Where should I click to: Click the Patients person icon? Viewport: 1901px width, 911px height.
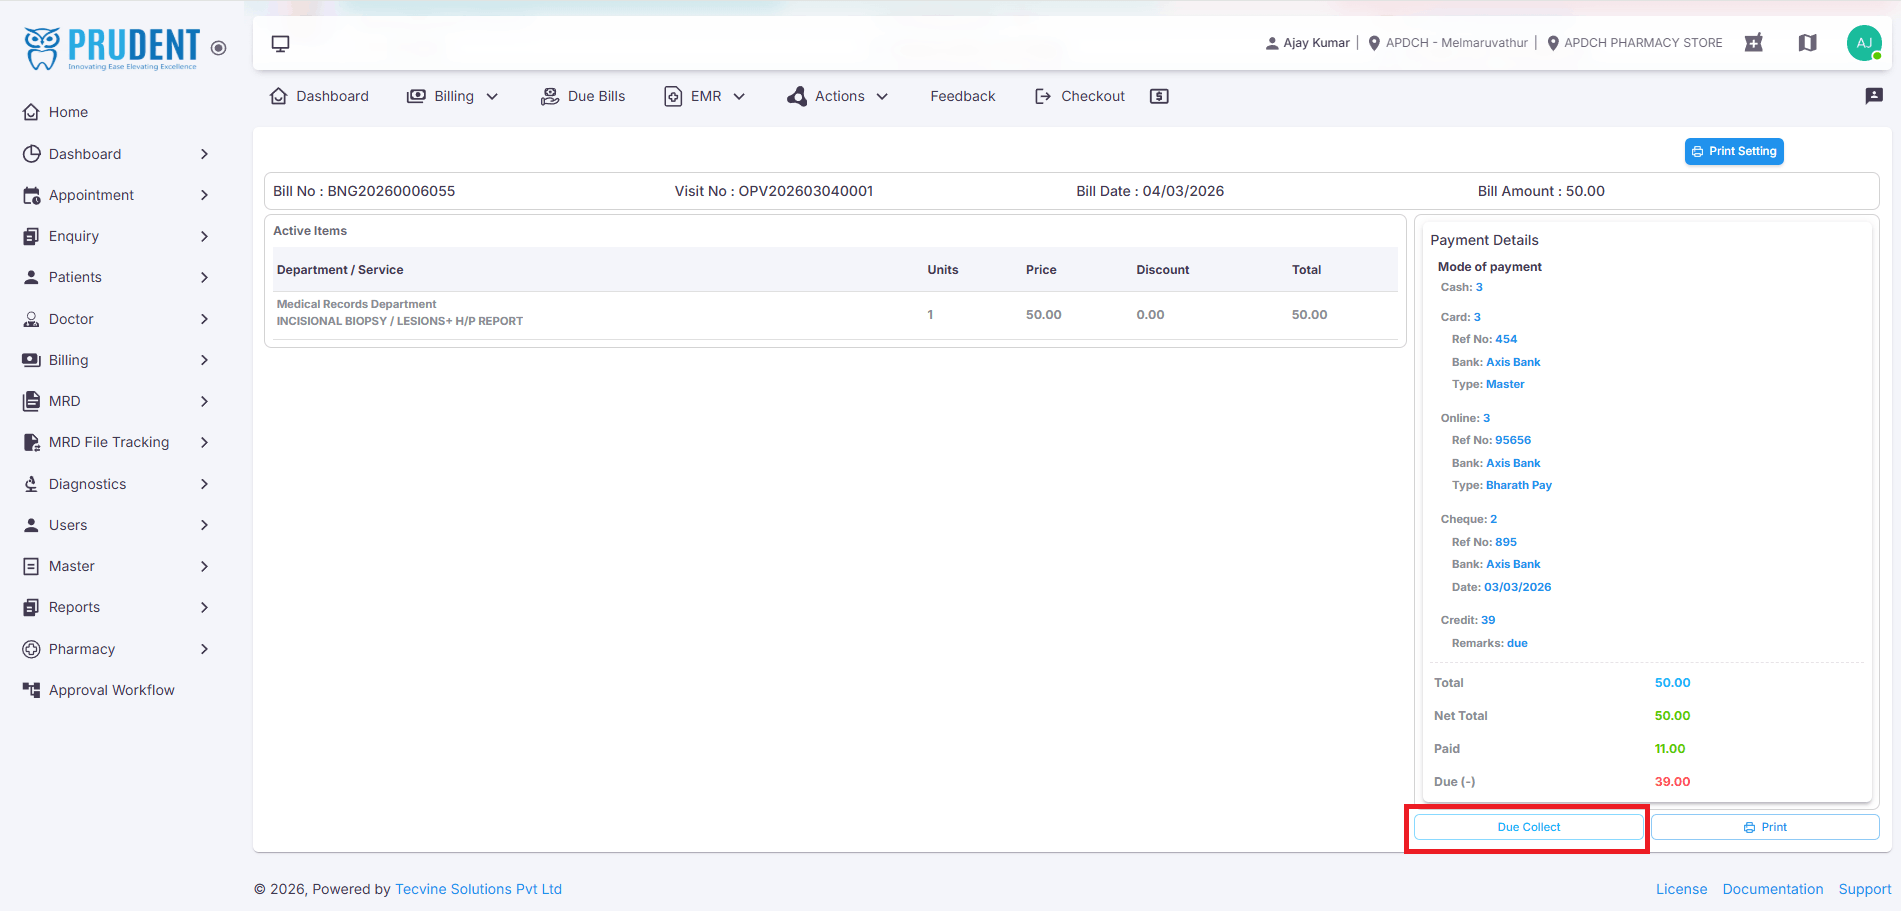tap(31, 277)
